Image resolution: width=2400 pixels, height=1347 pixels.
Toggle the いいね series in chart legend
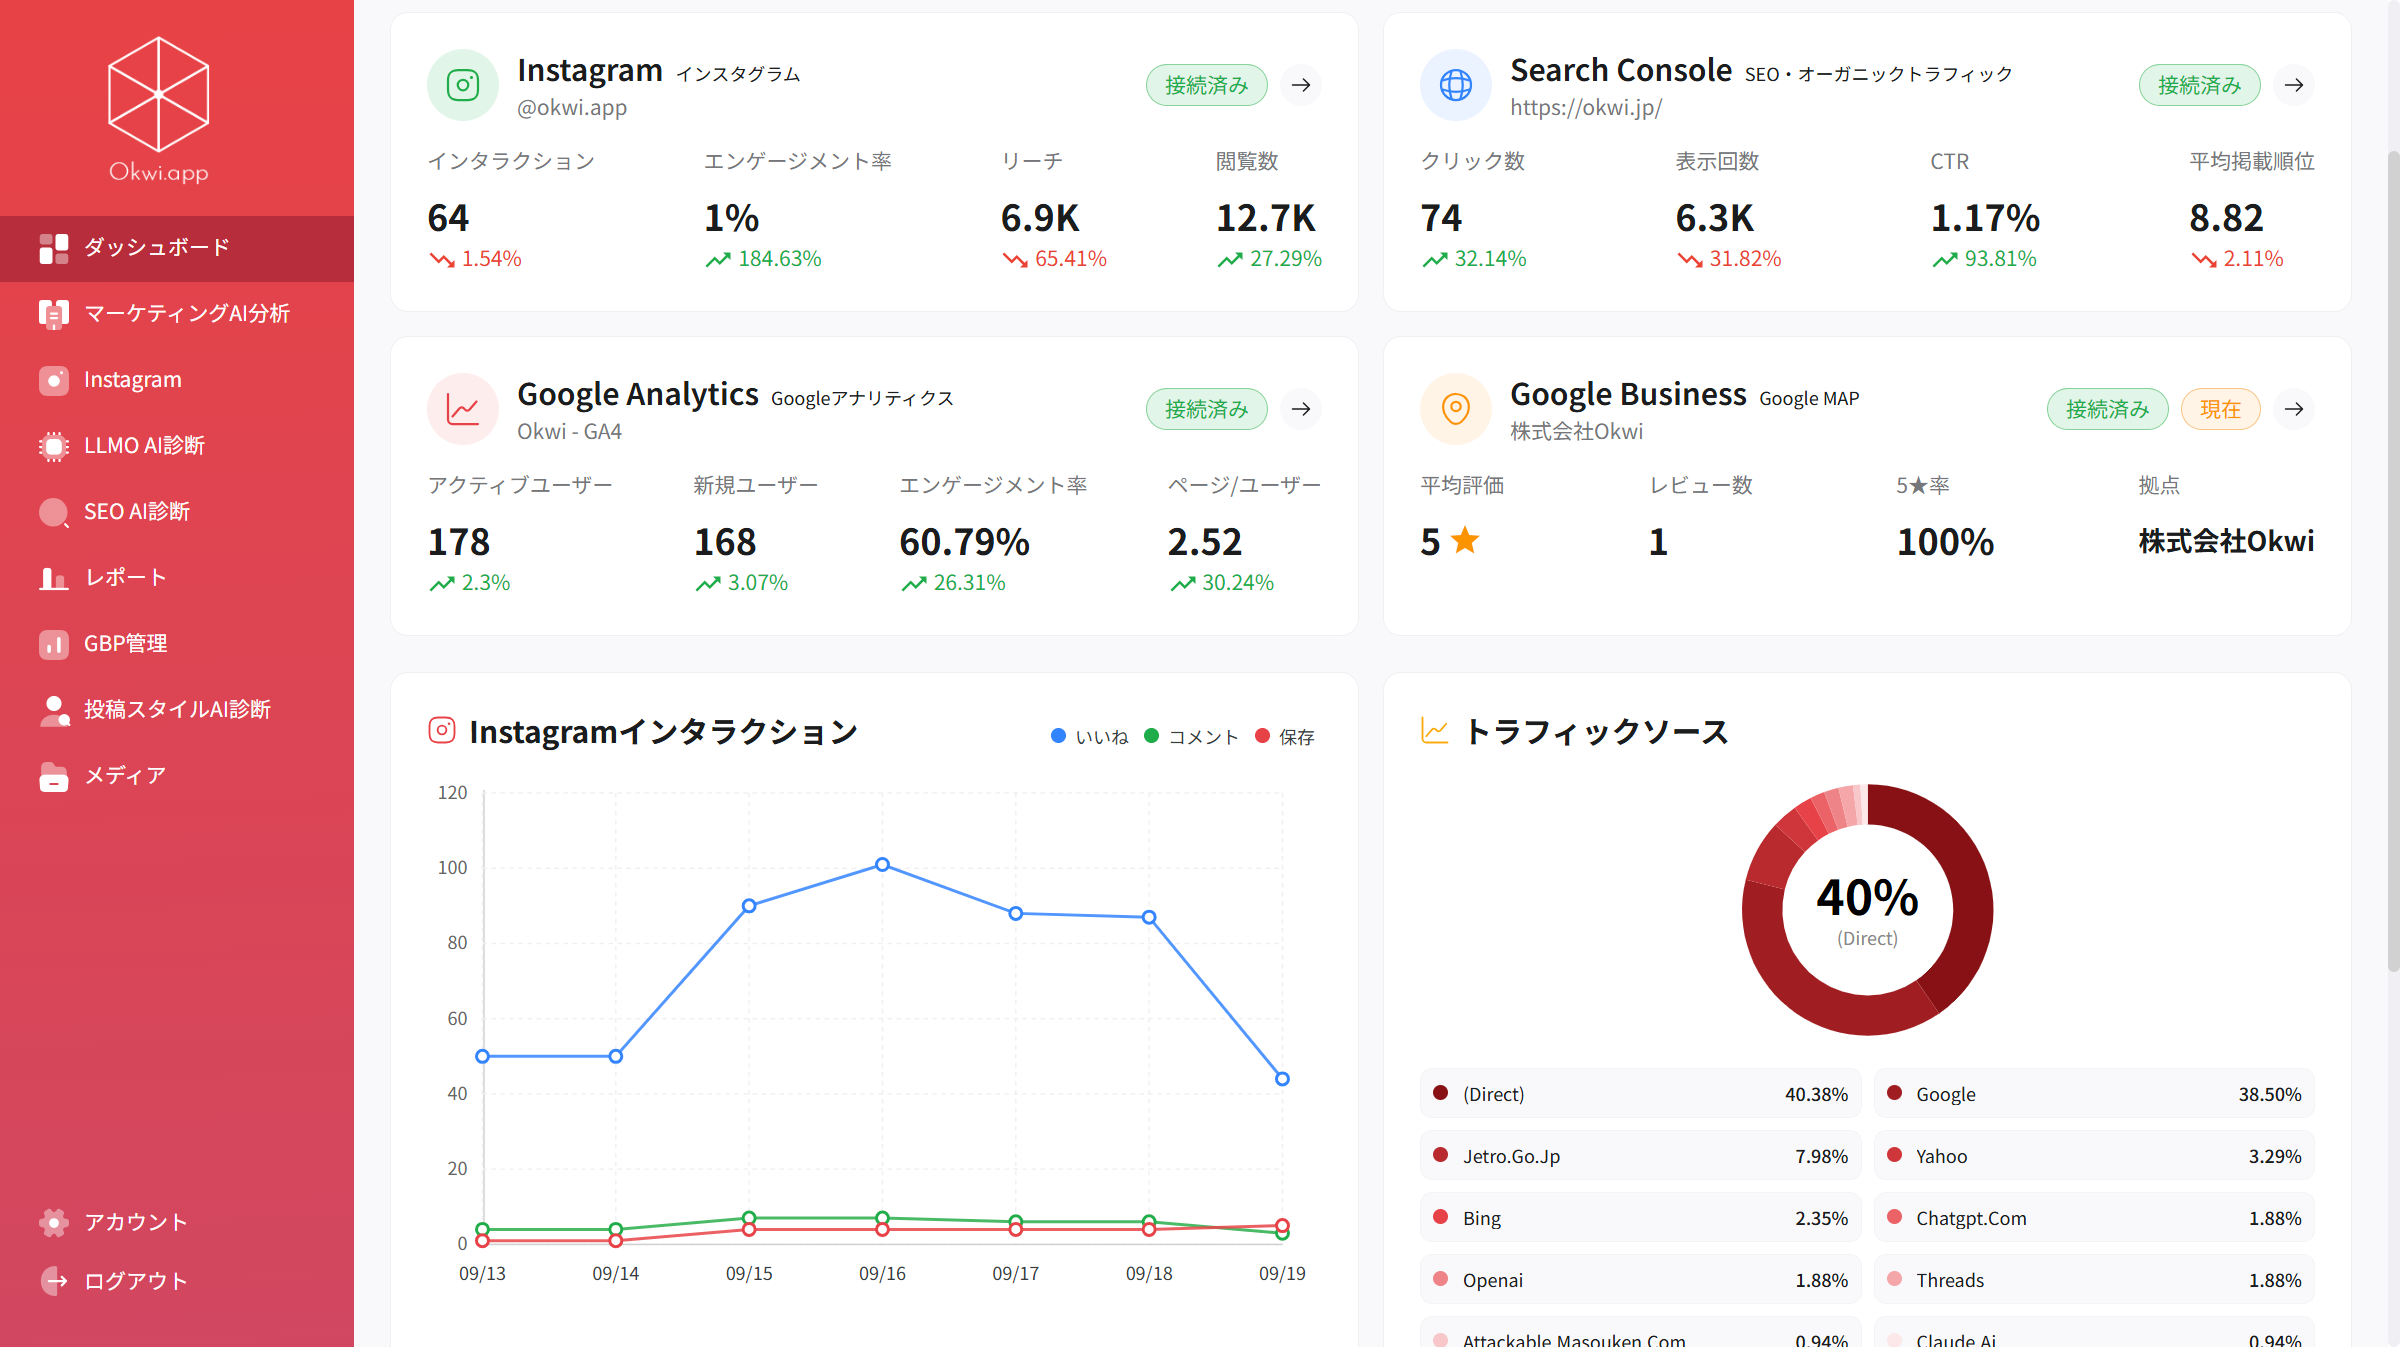1090,737
